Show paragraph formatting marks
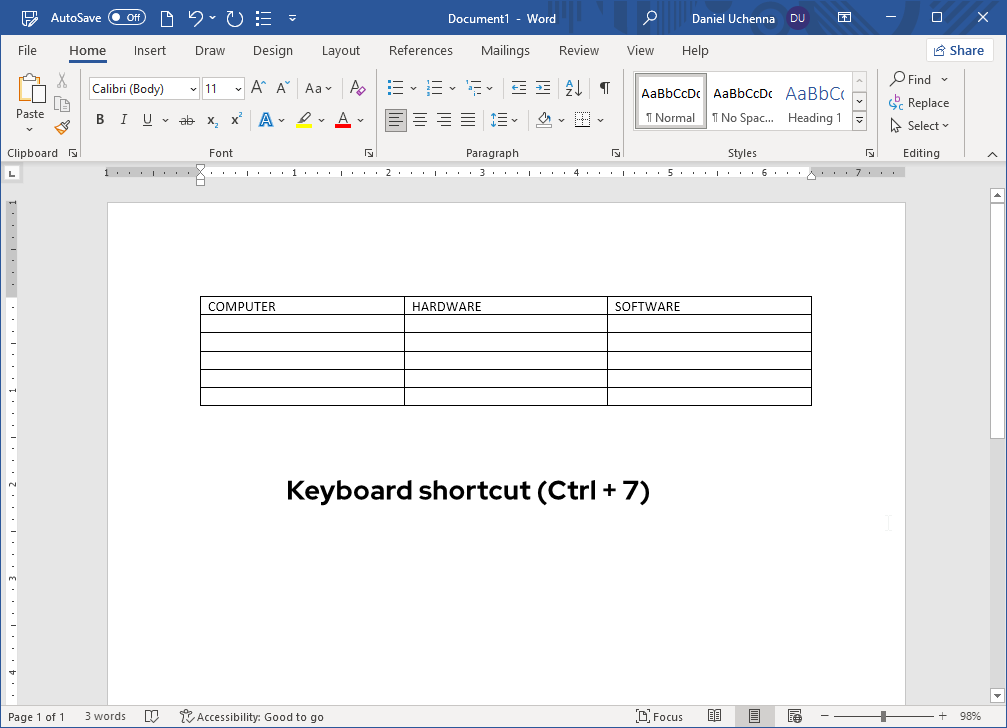Viewport: 1007px width, 728px height. pos(604,88)
